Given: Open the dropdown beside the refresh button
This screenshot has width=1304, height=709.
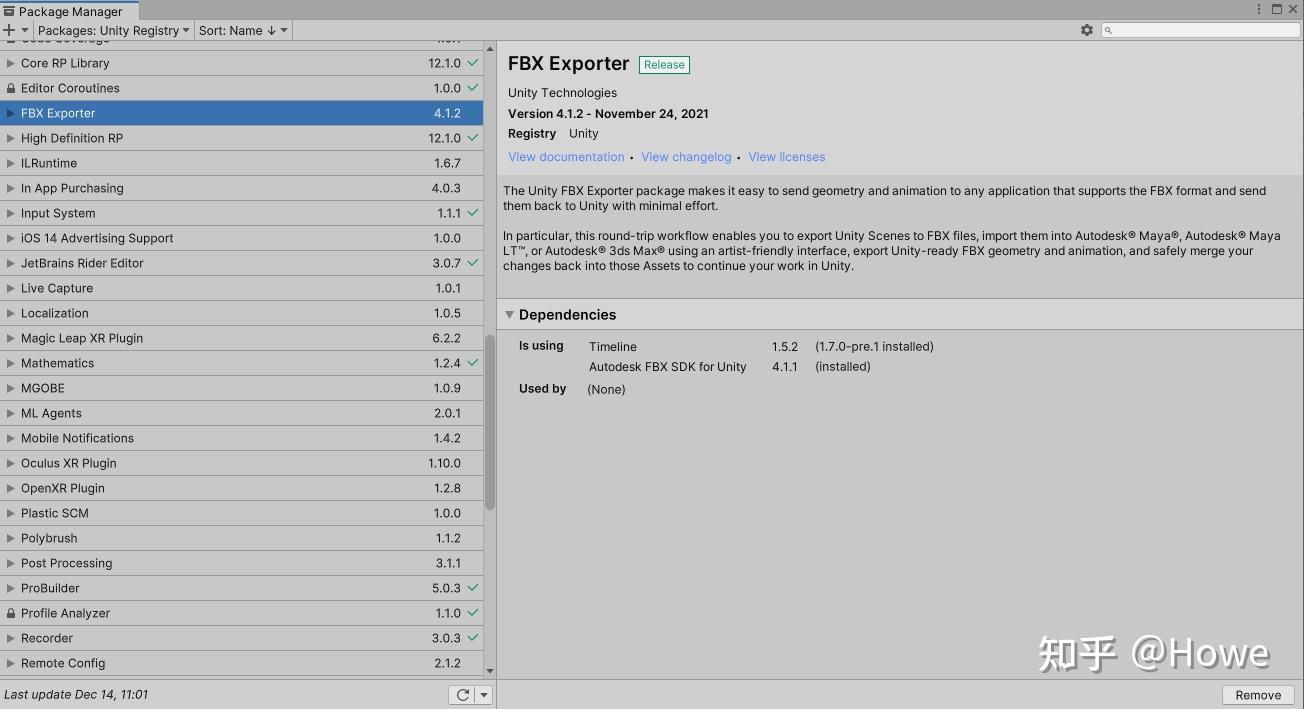Looking at the screenshot, I should (x=482, y=694).
